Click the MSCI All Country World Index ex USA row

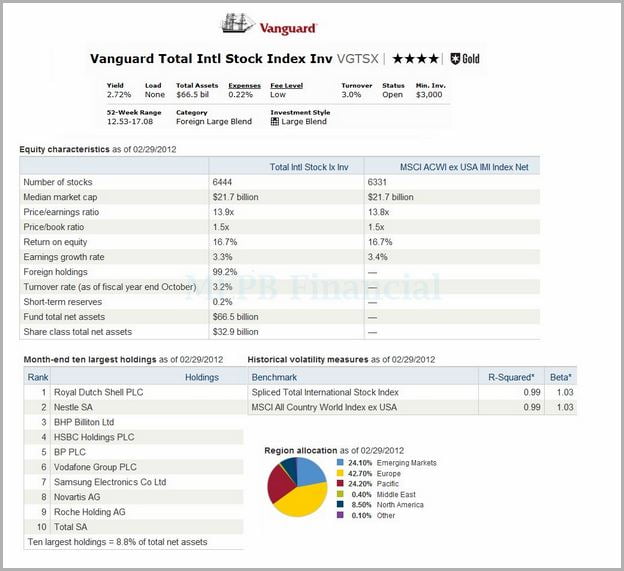click(412, 407)
